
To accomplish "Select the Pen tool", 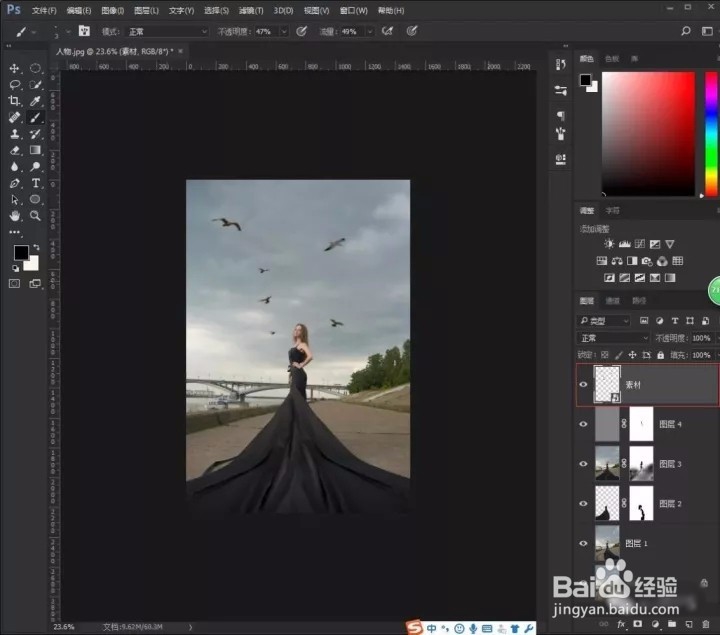I will coord(14,183).
